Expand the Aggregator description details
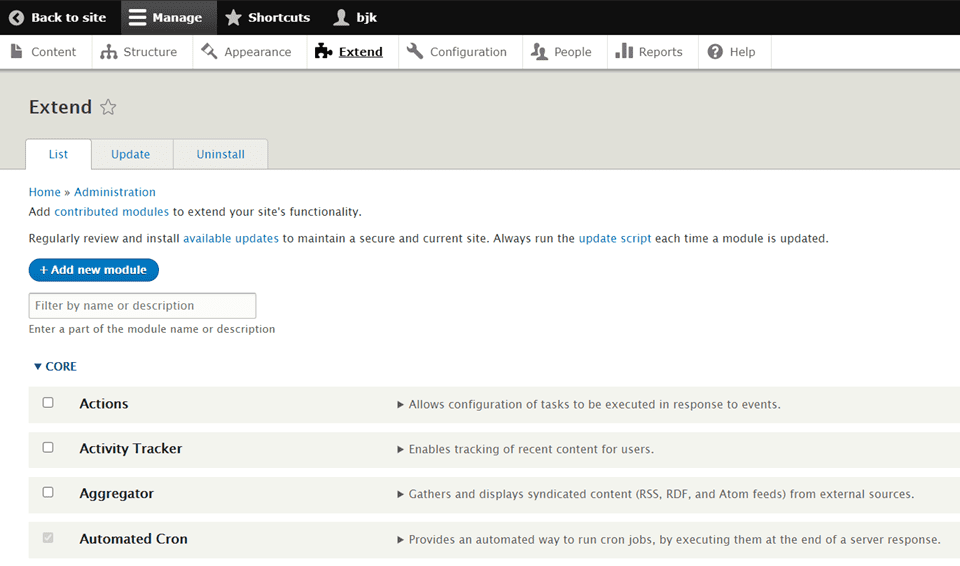 pyautogui.click(x=400, y=494)
